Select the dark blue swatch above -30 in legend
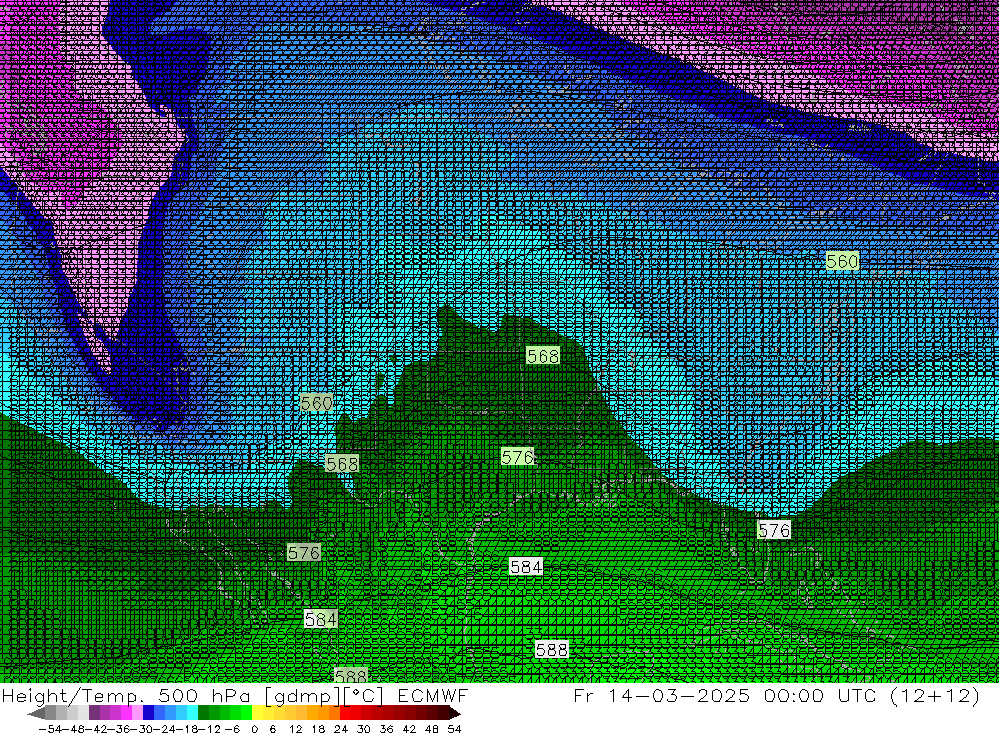Viewport: 1000px width, 733px height. 149,713
